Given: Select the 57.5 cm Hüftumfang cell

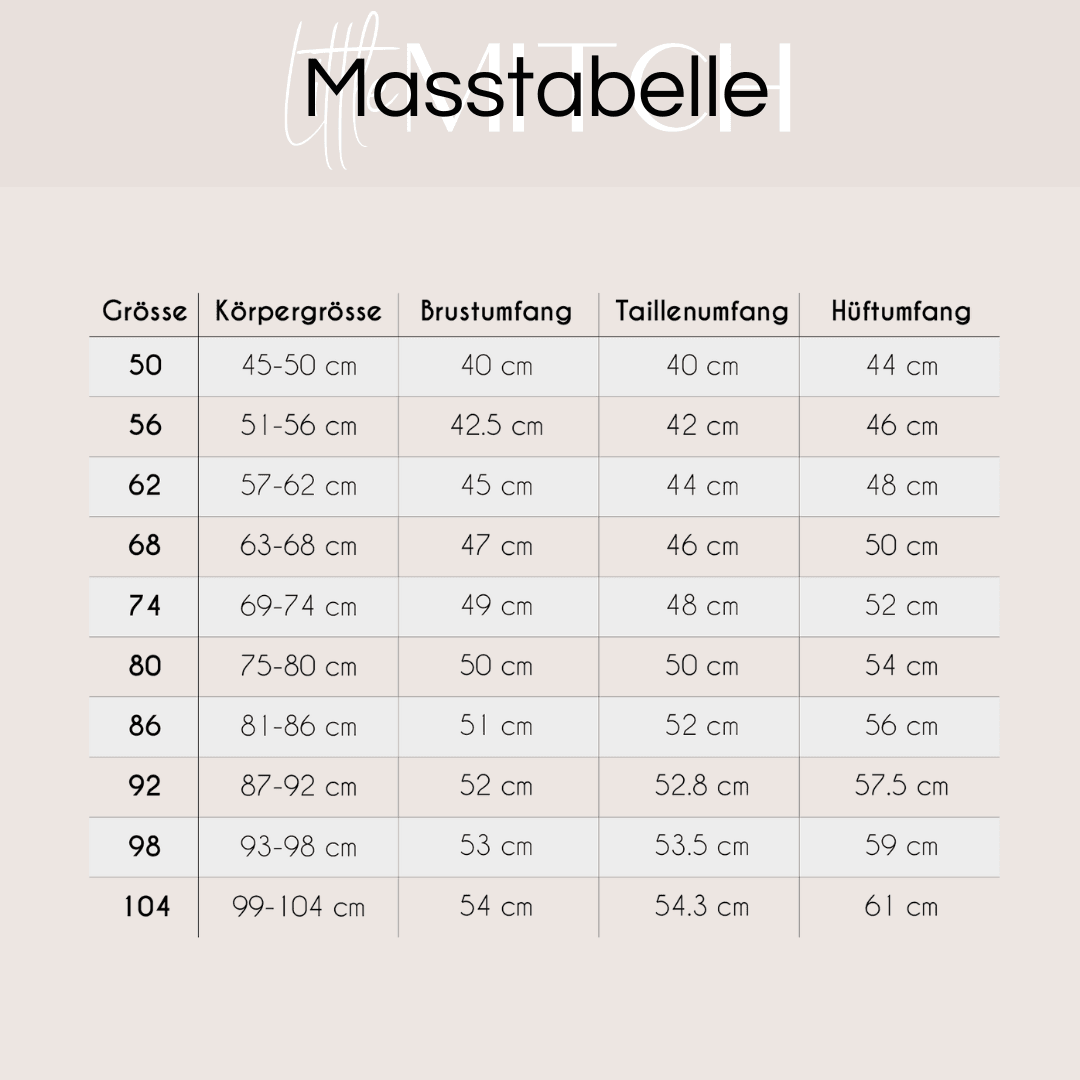Looking at the screenshot, I should tap(900, 786).
